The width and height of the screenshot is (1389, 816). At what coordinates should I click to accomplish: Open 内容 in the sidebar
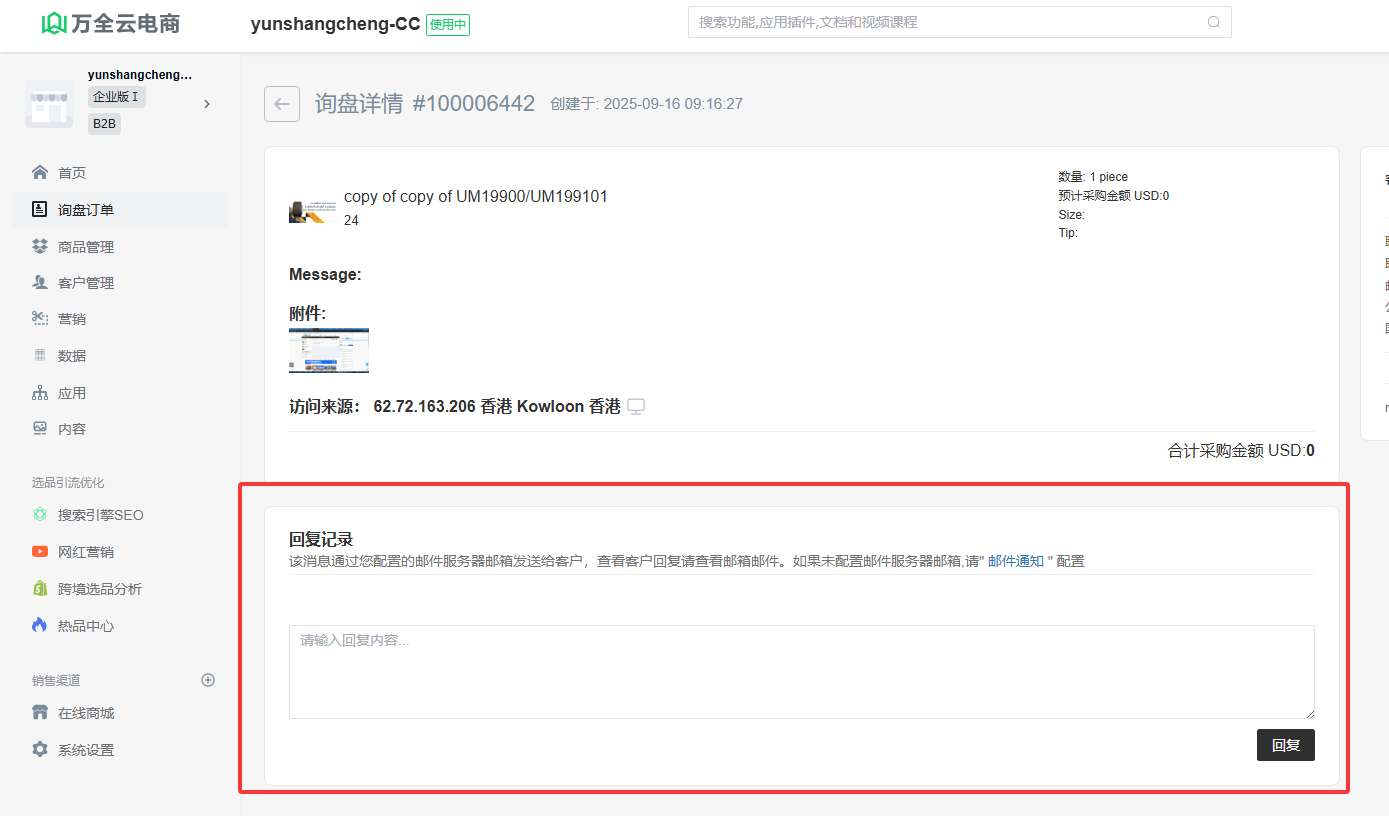[72, 429]
